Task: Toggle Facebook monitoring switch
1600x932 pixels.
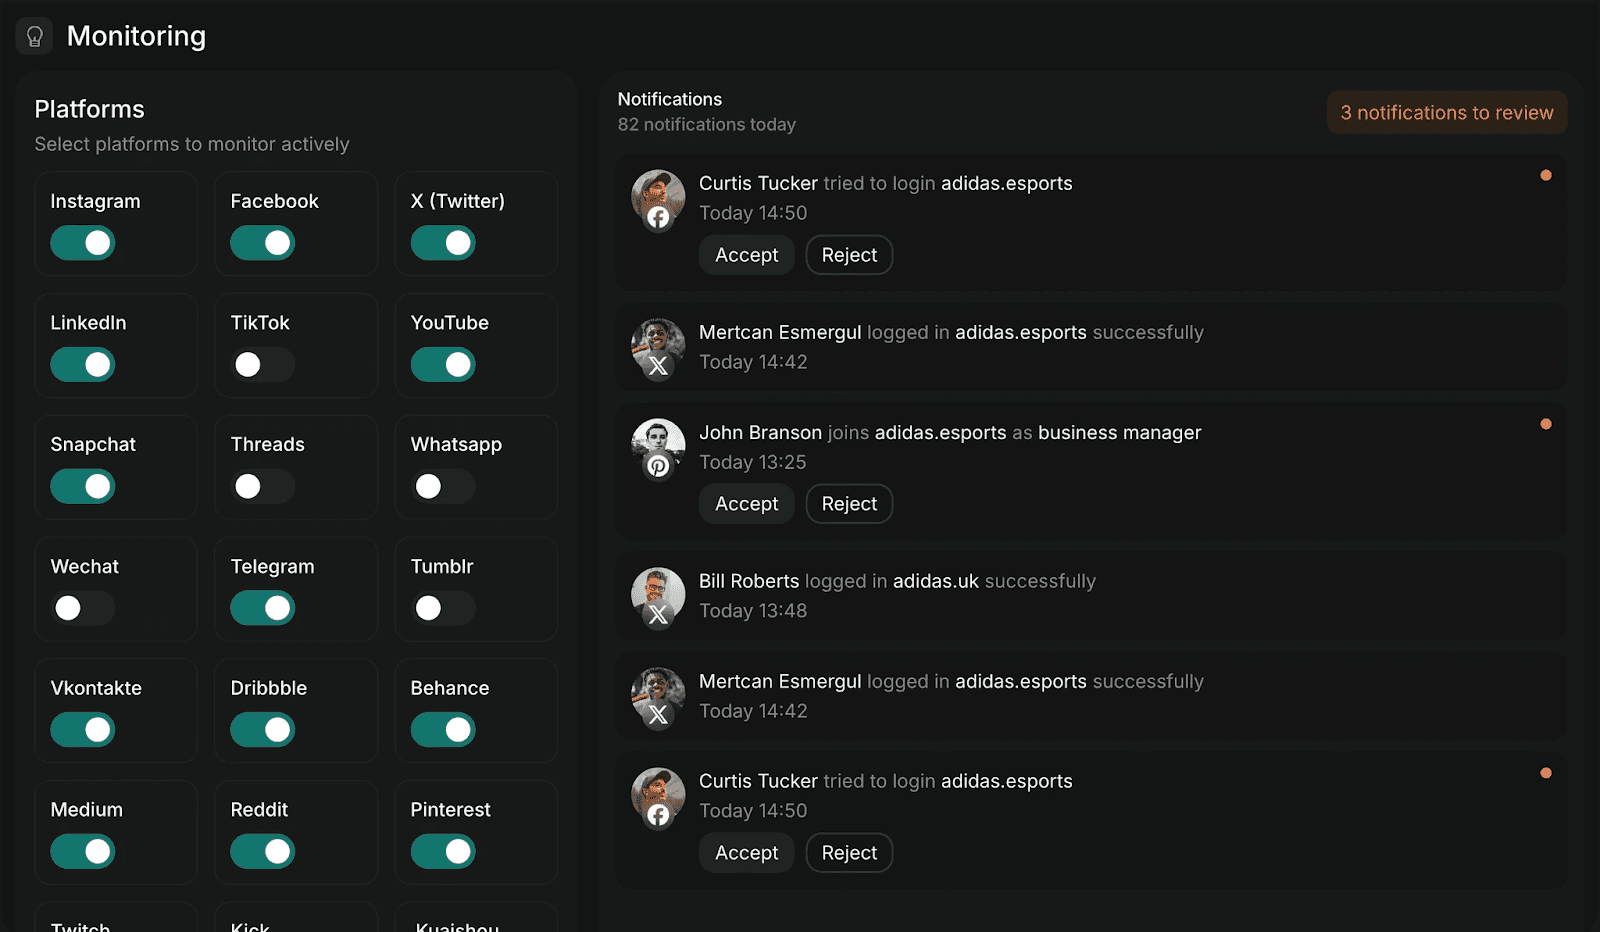Action: [263, 243]
